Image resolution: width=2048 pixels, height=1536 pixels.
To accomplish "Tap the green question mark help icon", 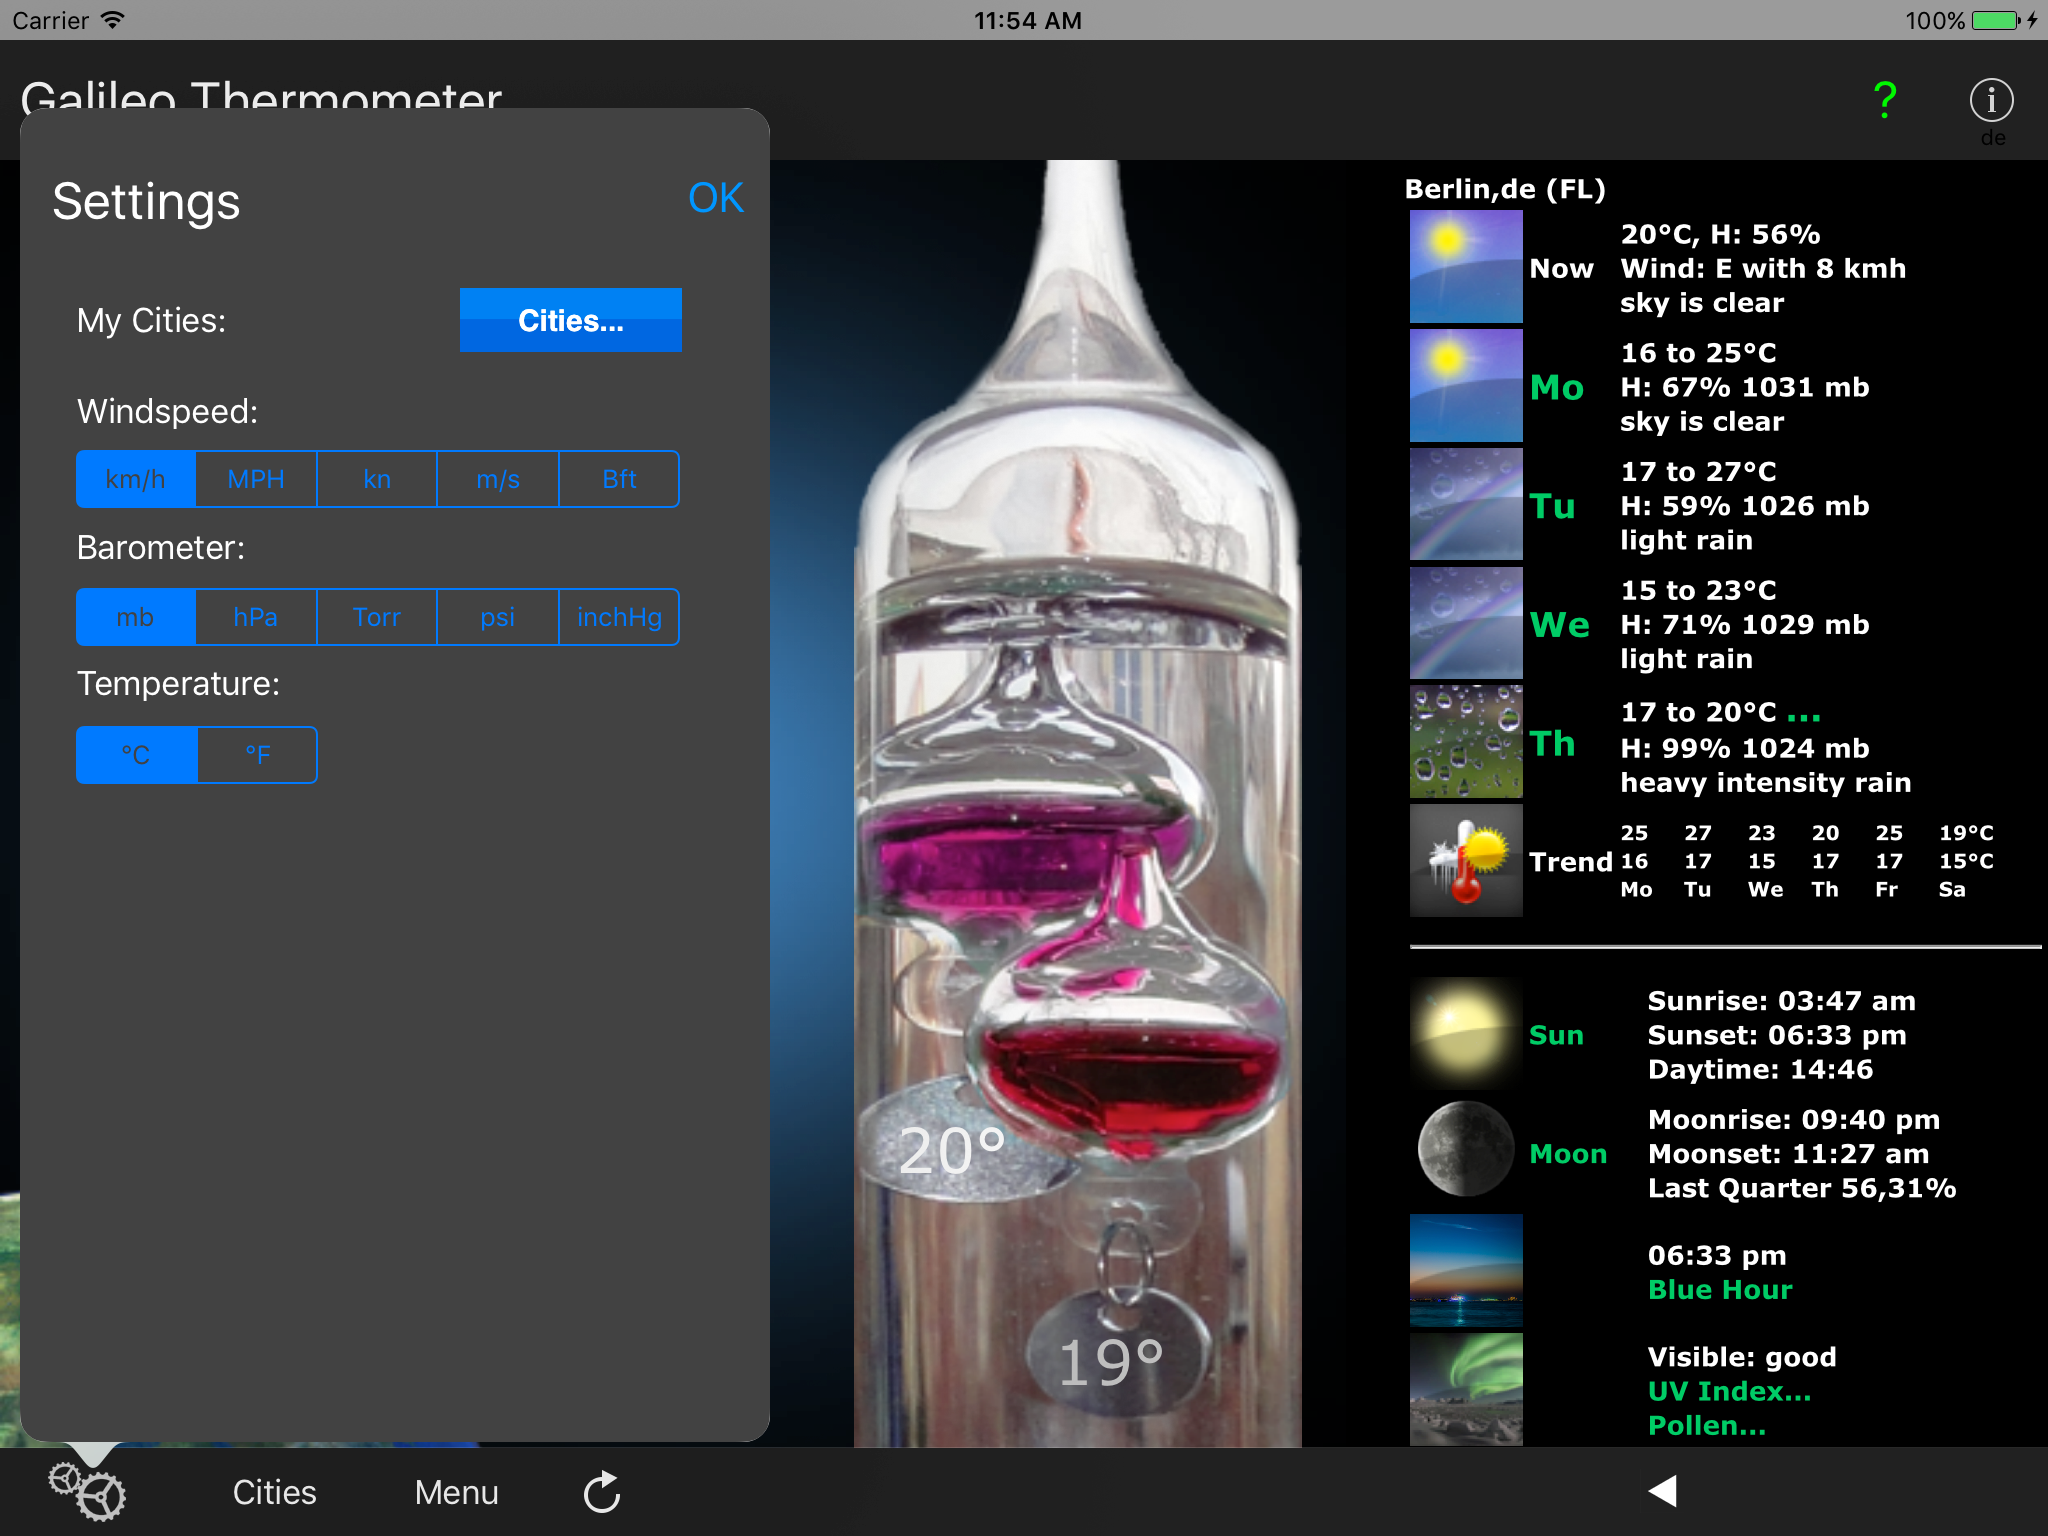I will click(x=1884, y=100).
